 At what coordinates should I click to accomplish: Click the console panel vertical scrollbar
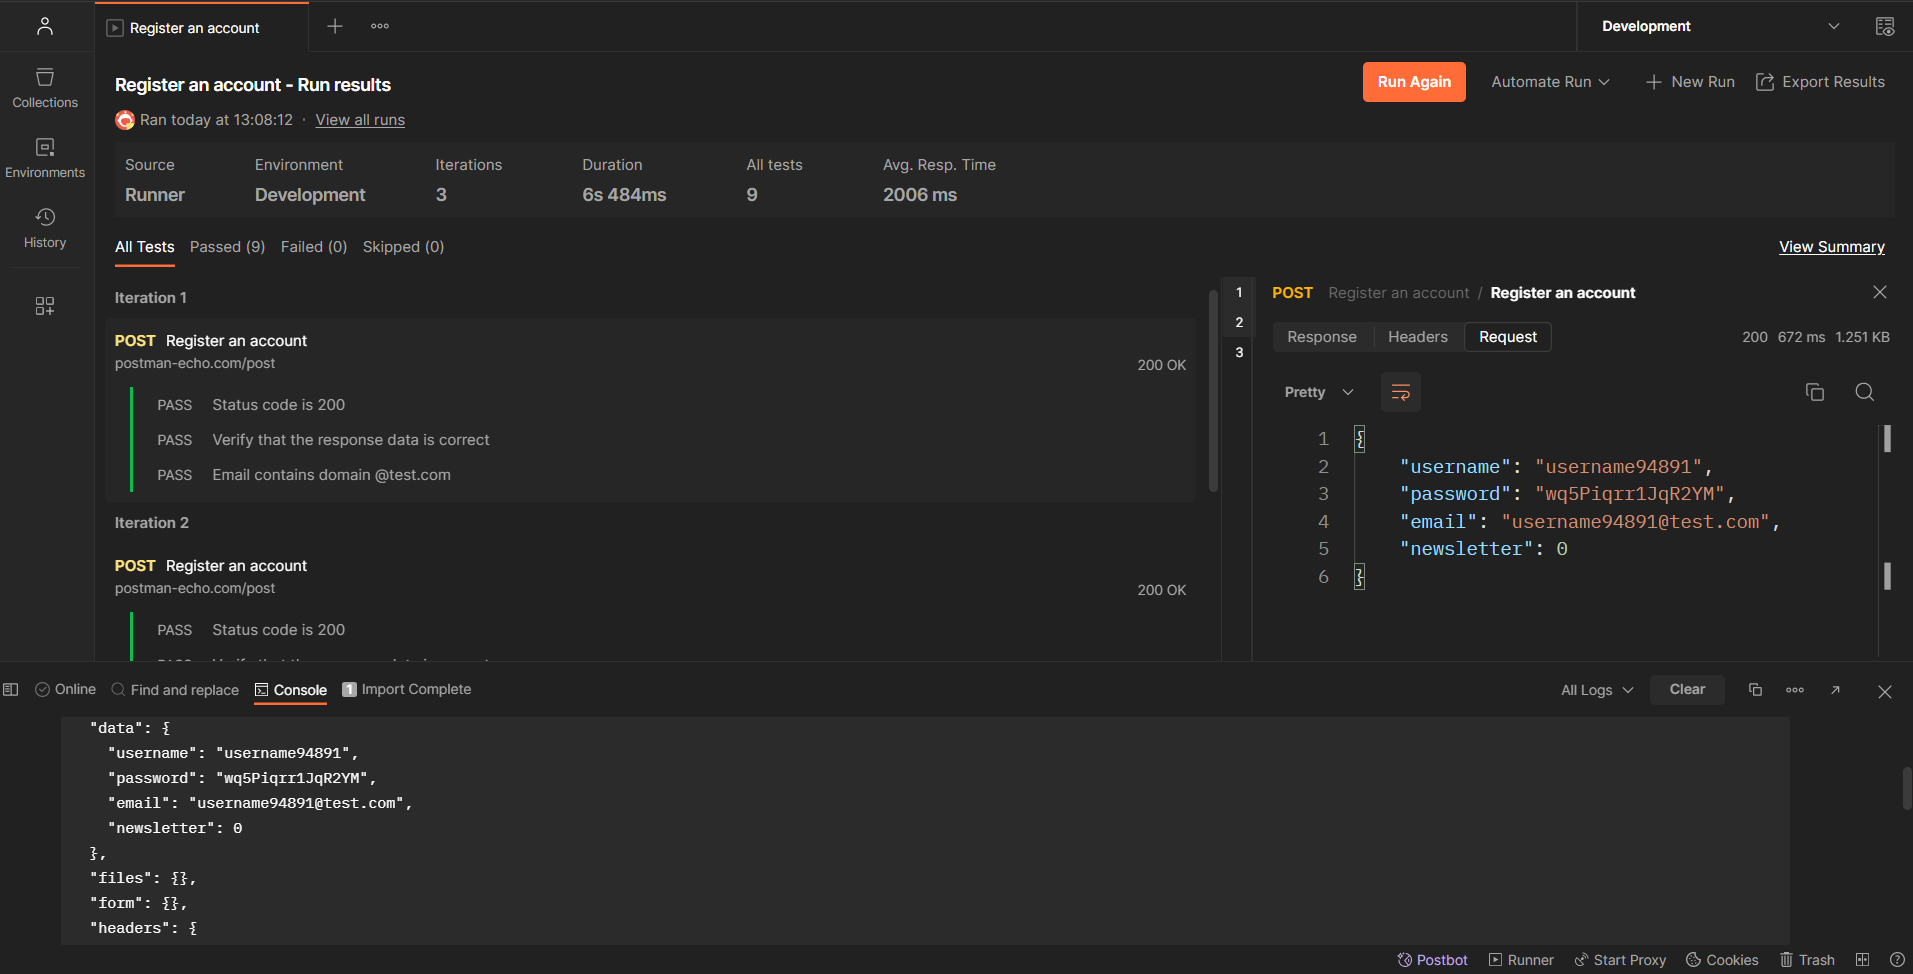coord(1906,788)
